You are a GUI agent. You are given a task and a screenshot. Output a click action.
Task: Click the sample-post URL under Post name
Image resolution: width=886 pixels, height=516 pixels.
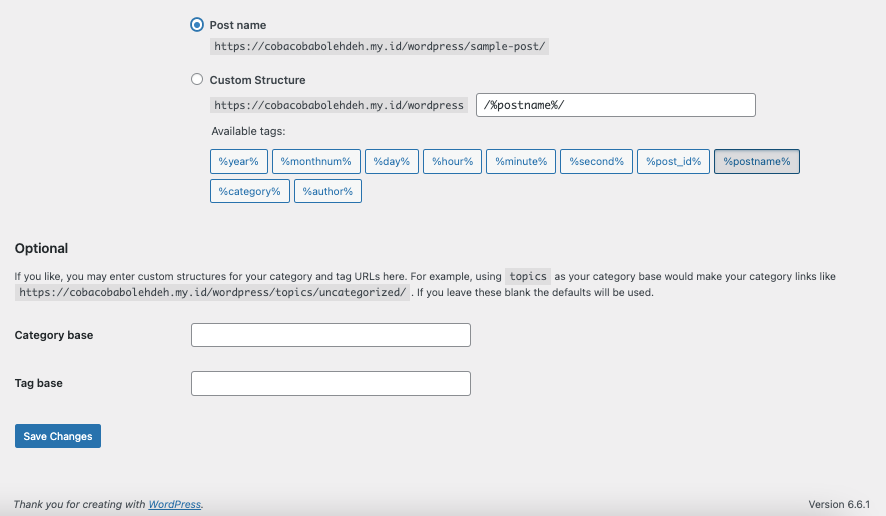[379, 46]
